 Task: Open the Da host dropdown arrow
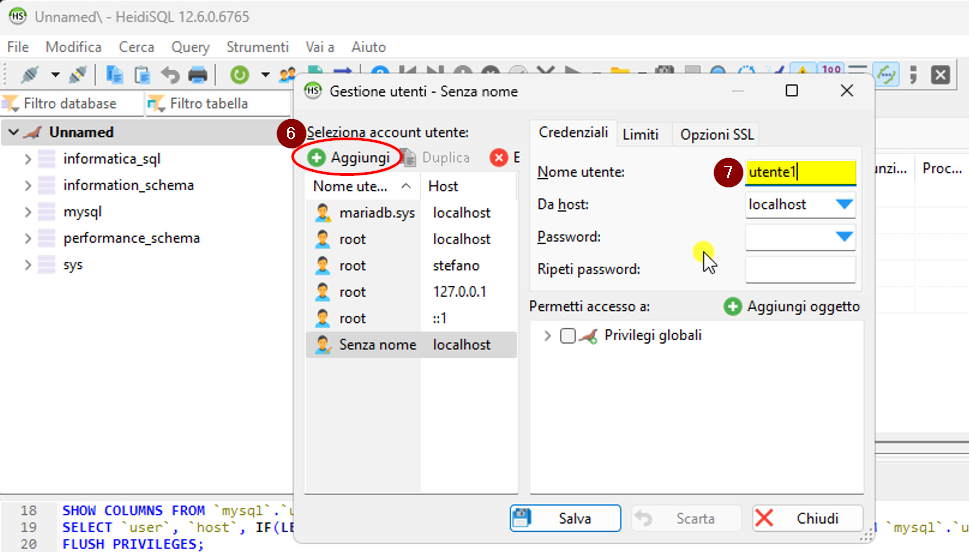pyautogui.click(x=844, y=205)
